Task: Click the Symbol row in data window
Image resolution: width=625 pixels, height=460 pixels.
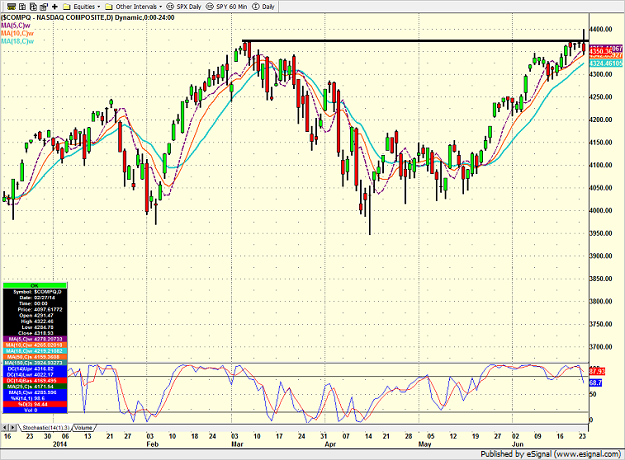Action: tap(35, 292)
